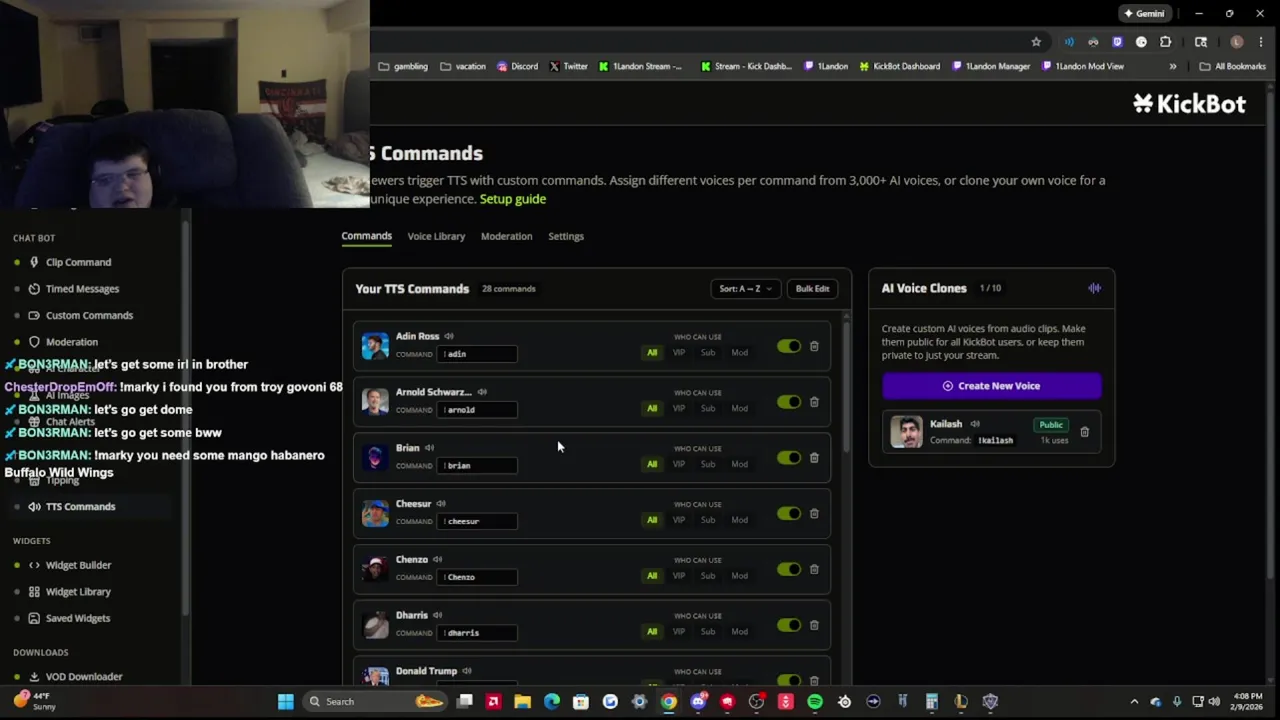This screenshot has width=1280, height=720.
Task: Turn off the Dharris command toggle
Action: coord(789,625)
